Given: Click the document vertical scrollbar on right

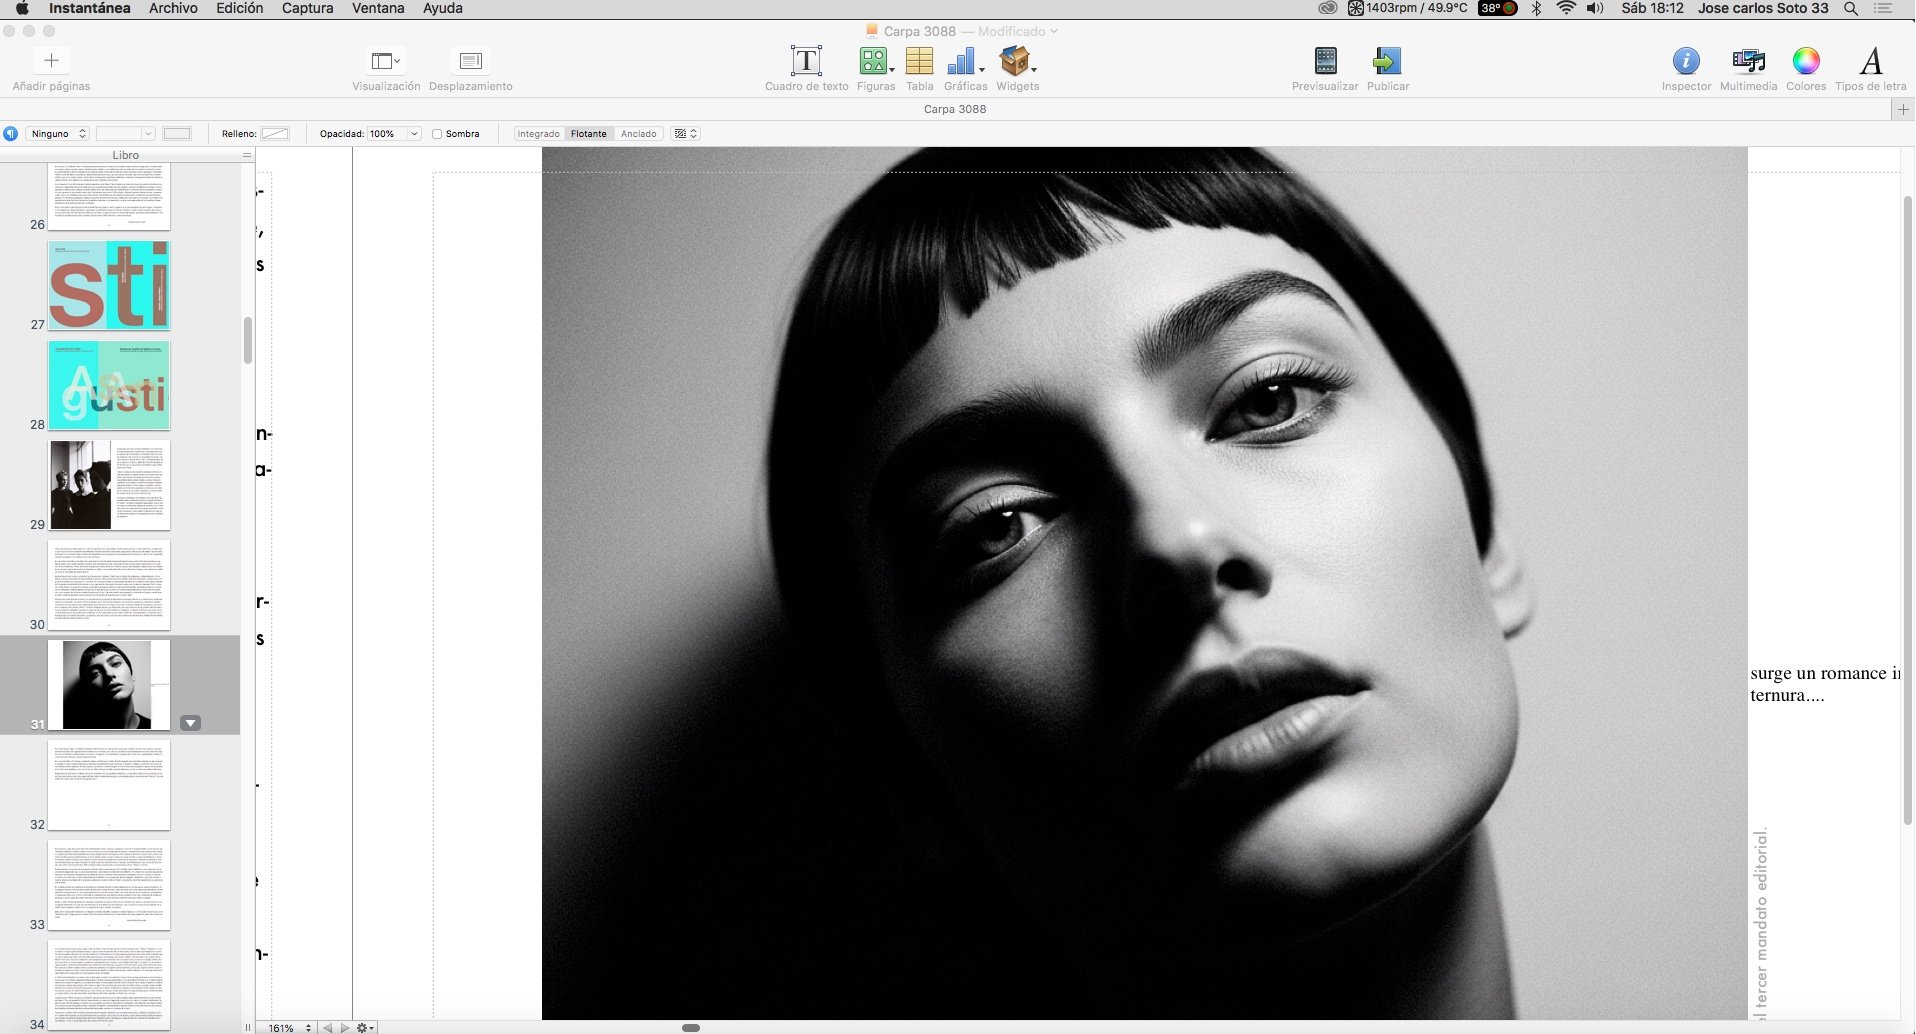Looking at the screenshot, I should (1908, 510).
